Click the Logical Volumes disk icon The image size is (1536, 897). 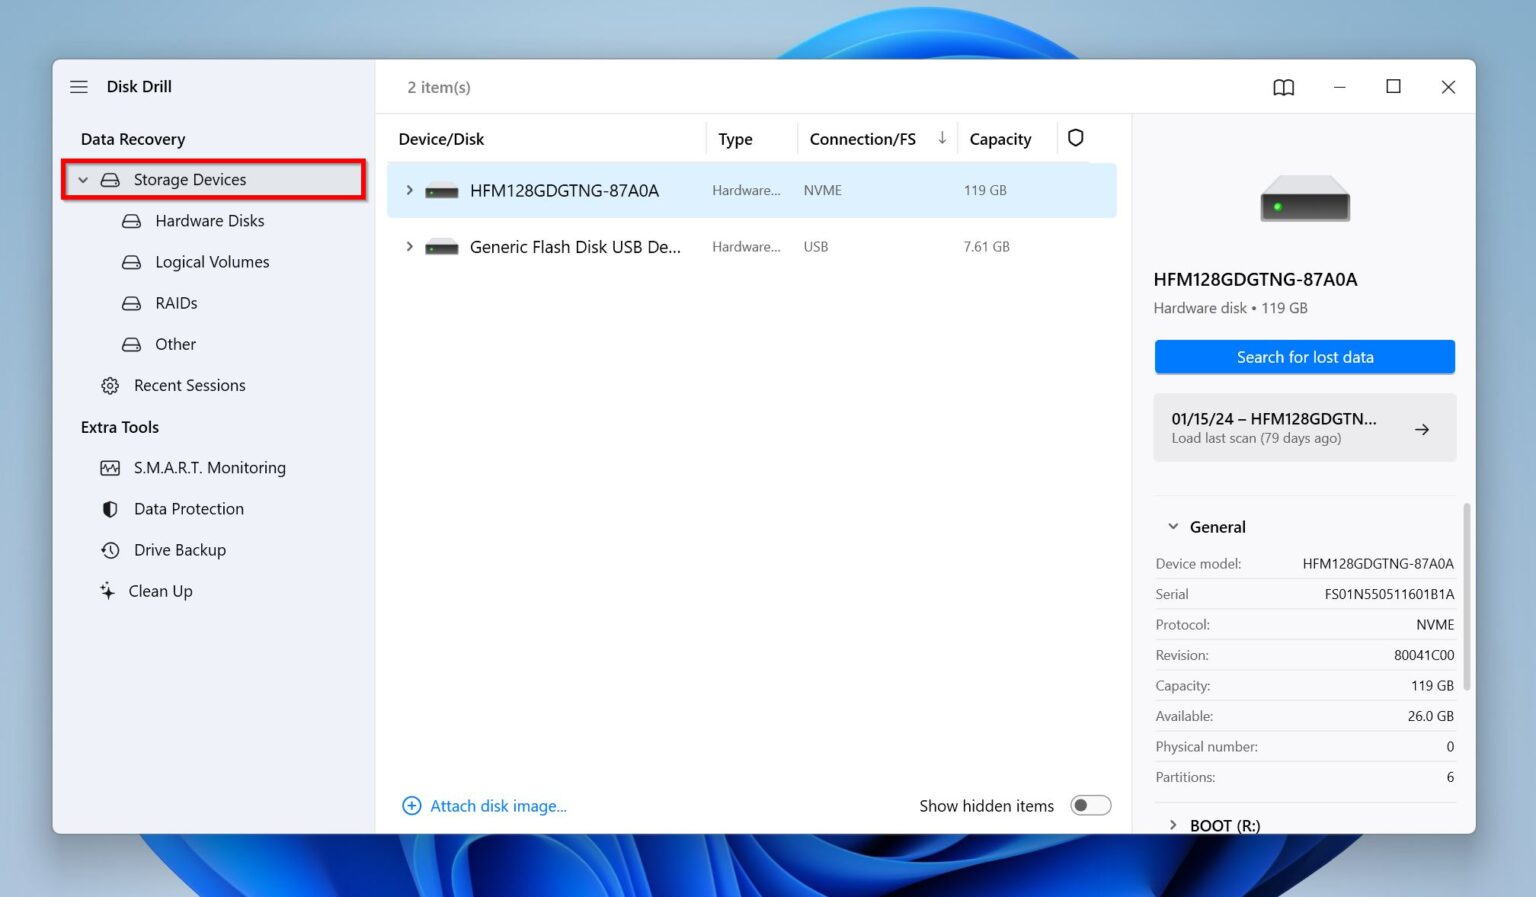pos(131,262)
